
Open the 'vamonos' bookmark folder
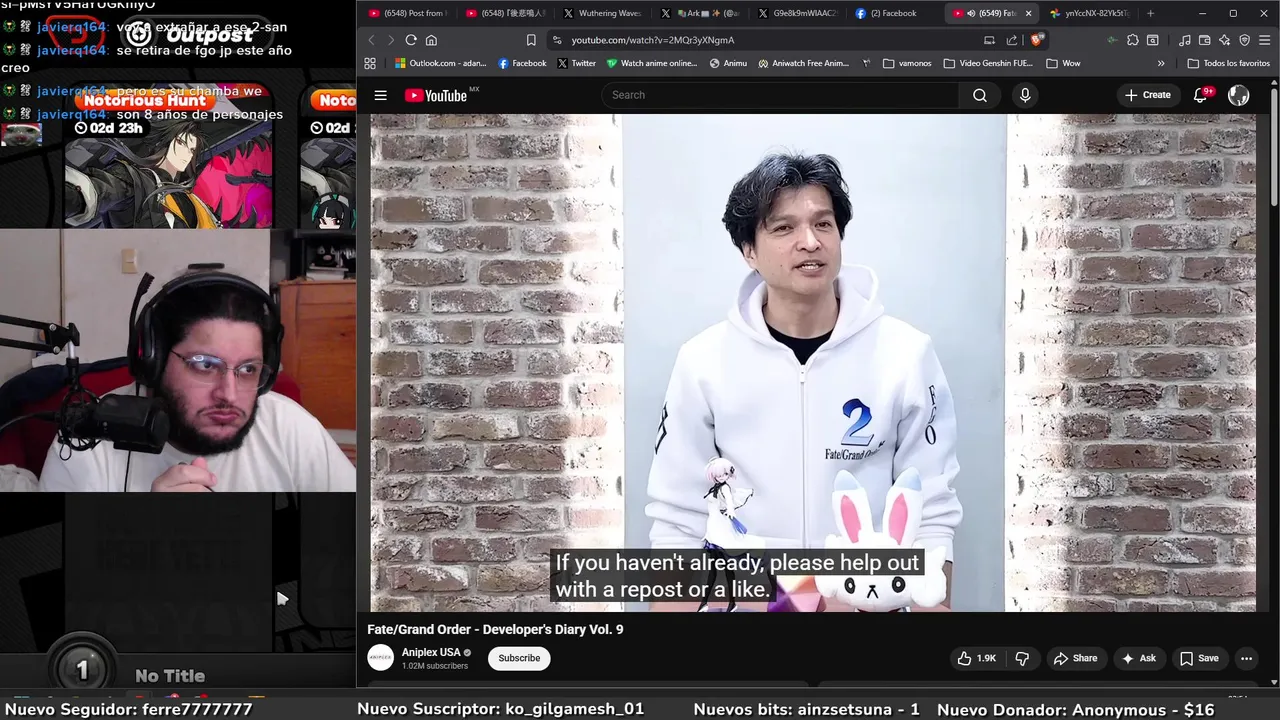[x=907, y=63]
